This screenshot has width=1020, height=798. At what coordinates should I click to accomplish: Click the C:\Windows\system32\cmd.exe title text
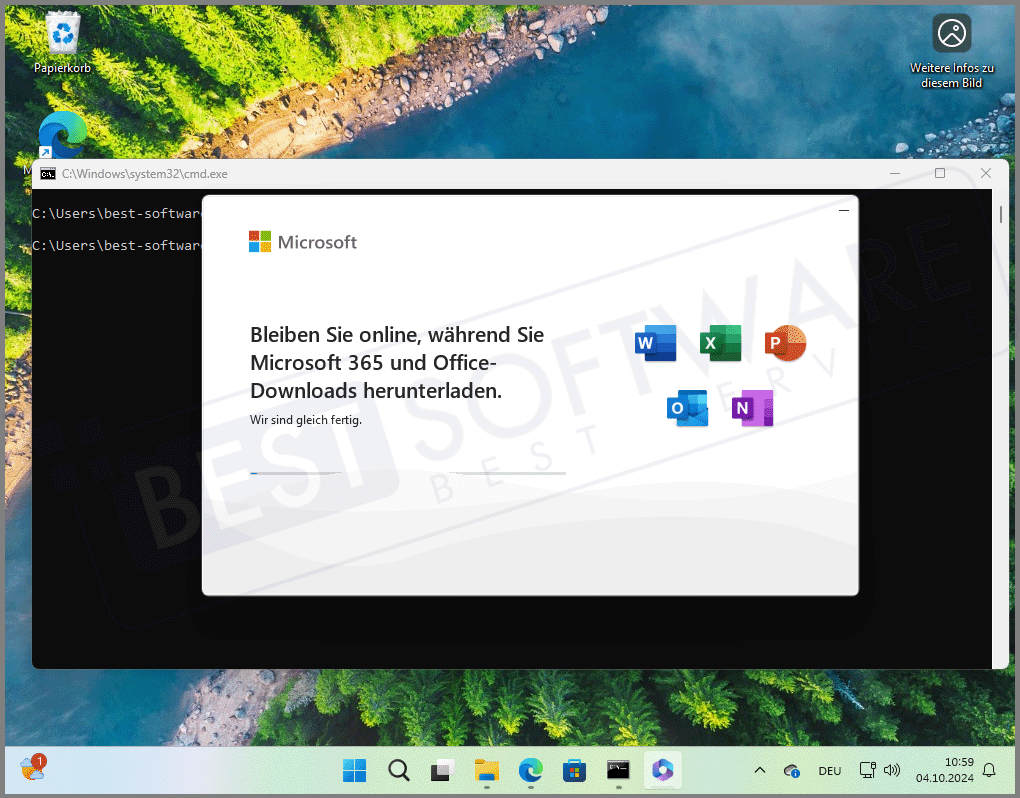pos(144,174)
